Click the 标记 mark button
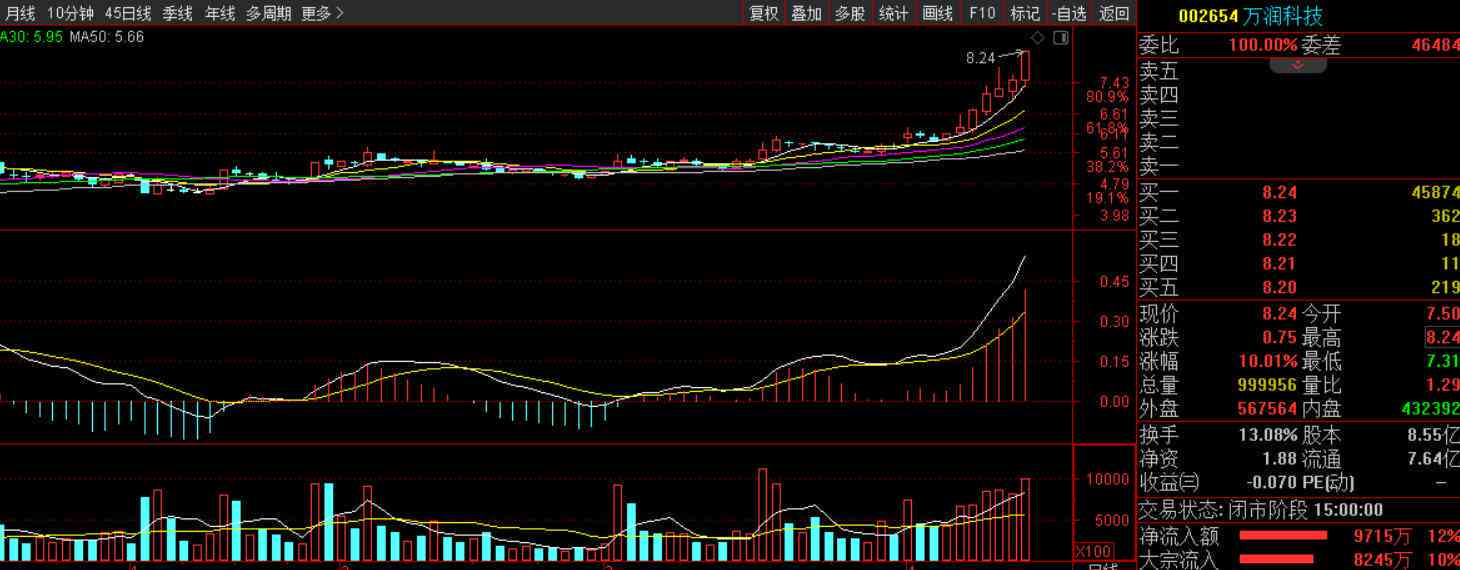Screen dimensions: 1460x570 pyautogui.click(x=1025, y=13)
